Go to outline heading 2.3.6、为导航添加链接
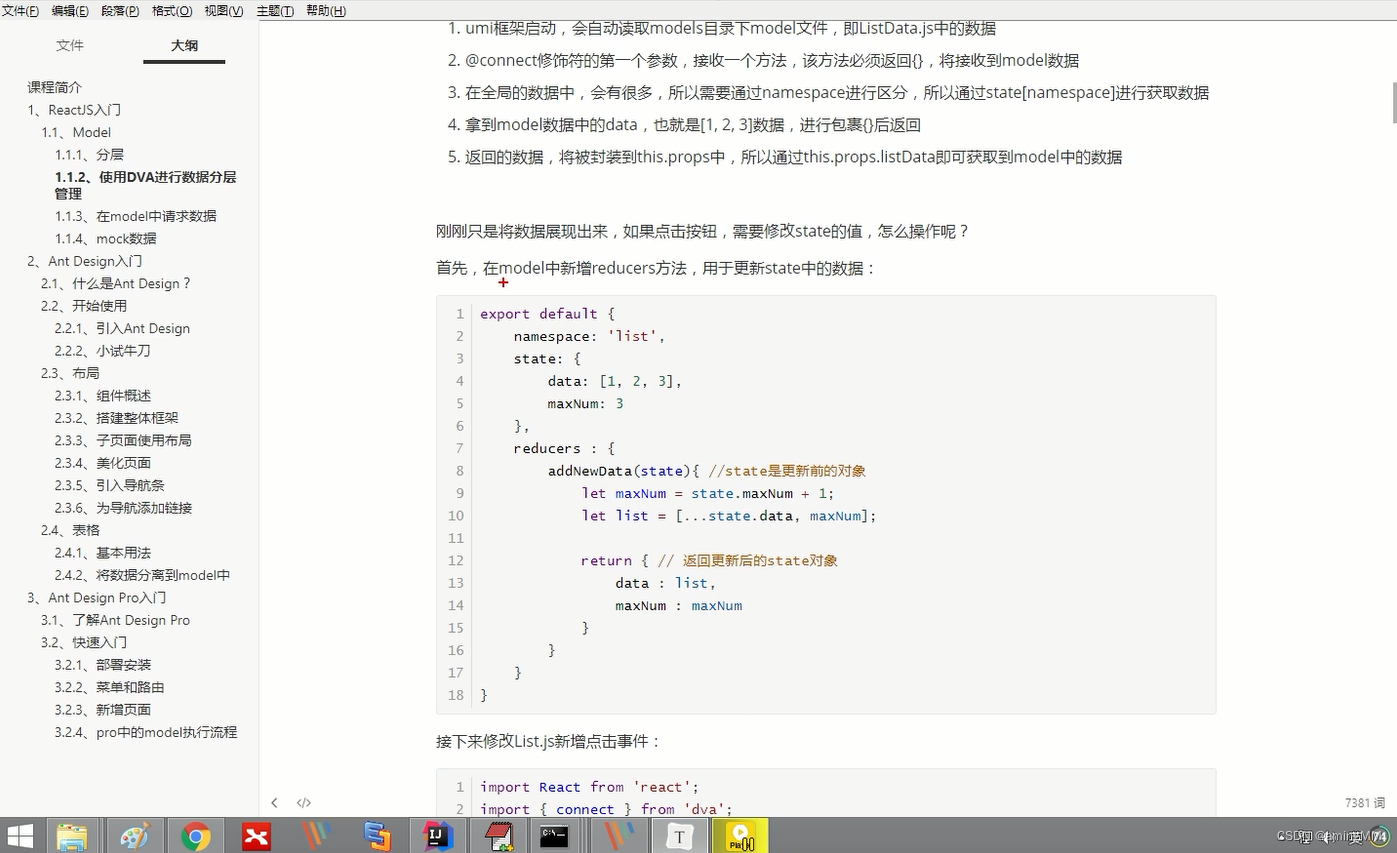Viewport: 1397px width, 853px height. tap(124, 508)
